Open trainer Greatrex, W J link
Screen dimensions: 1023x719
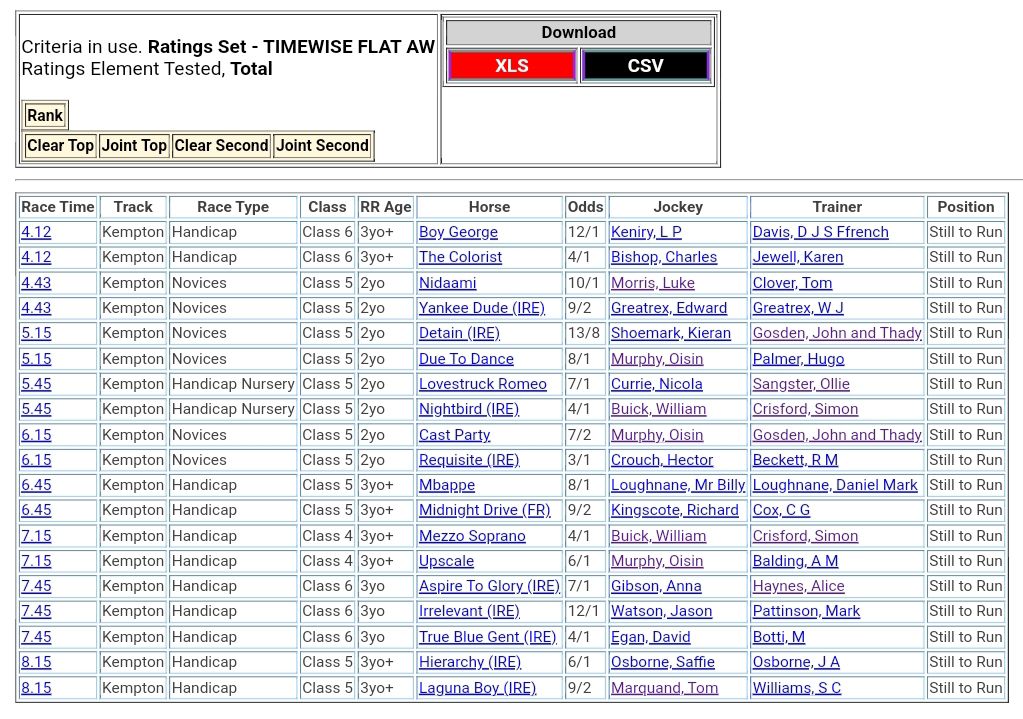coord(797,308)
